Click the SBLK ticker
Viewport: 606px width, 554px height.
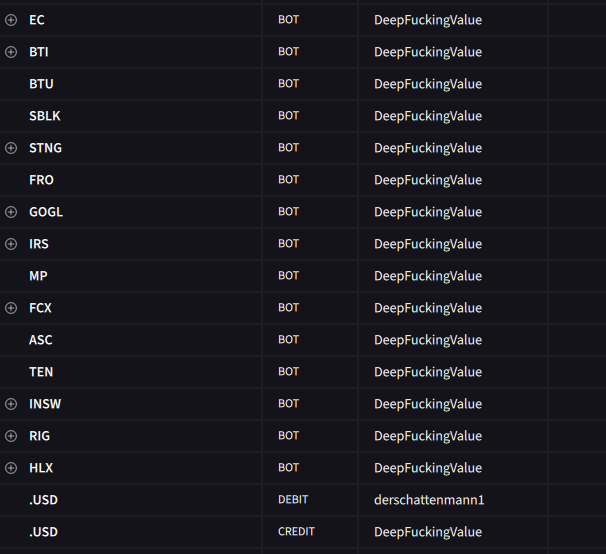[x=44, y=116]
